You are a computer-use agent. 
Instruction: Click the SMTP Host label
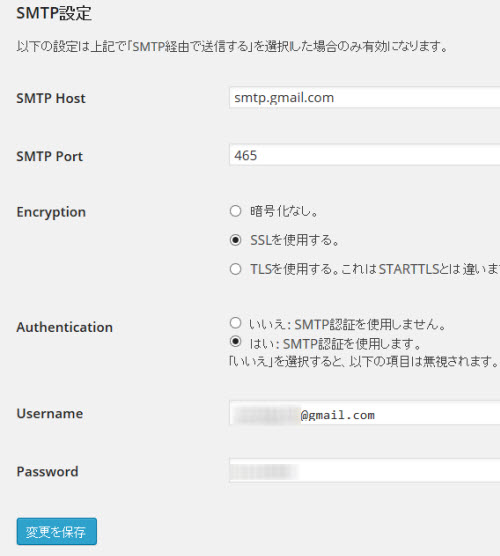pos(51,98)
